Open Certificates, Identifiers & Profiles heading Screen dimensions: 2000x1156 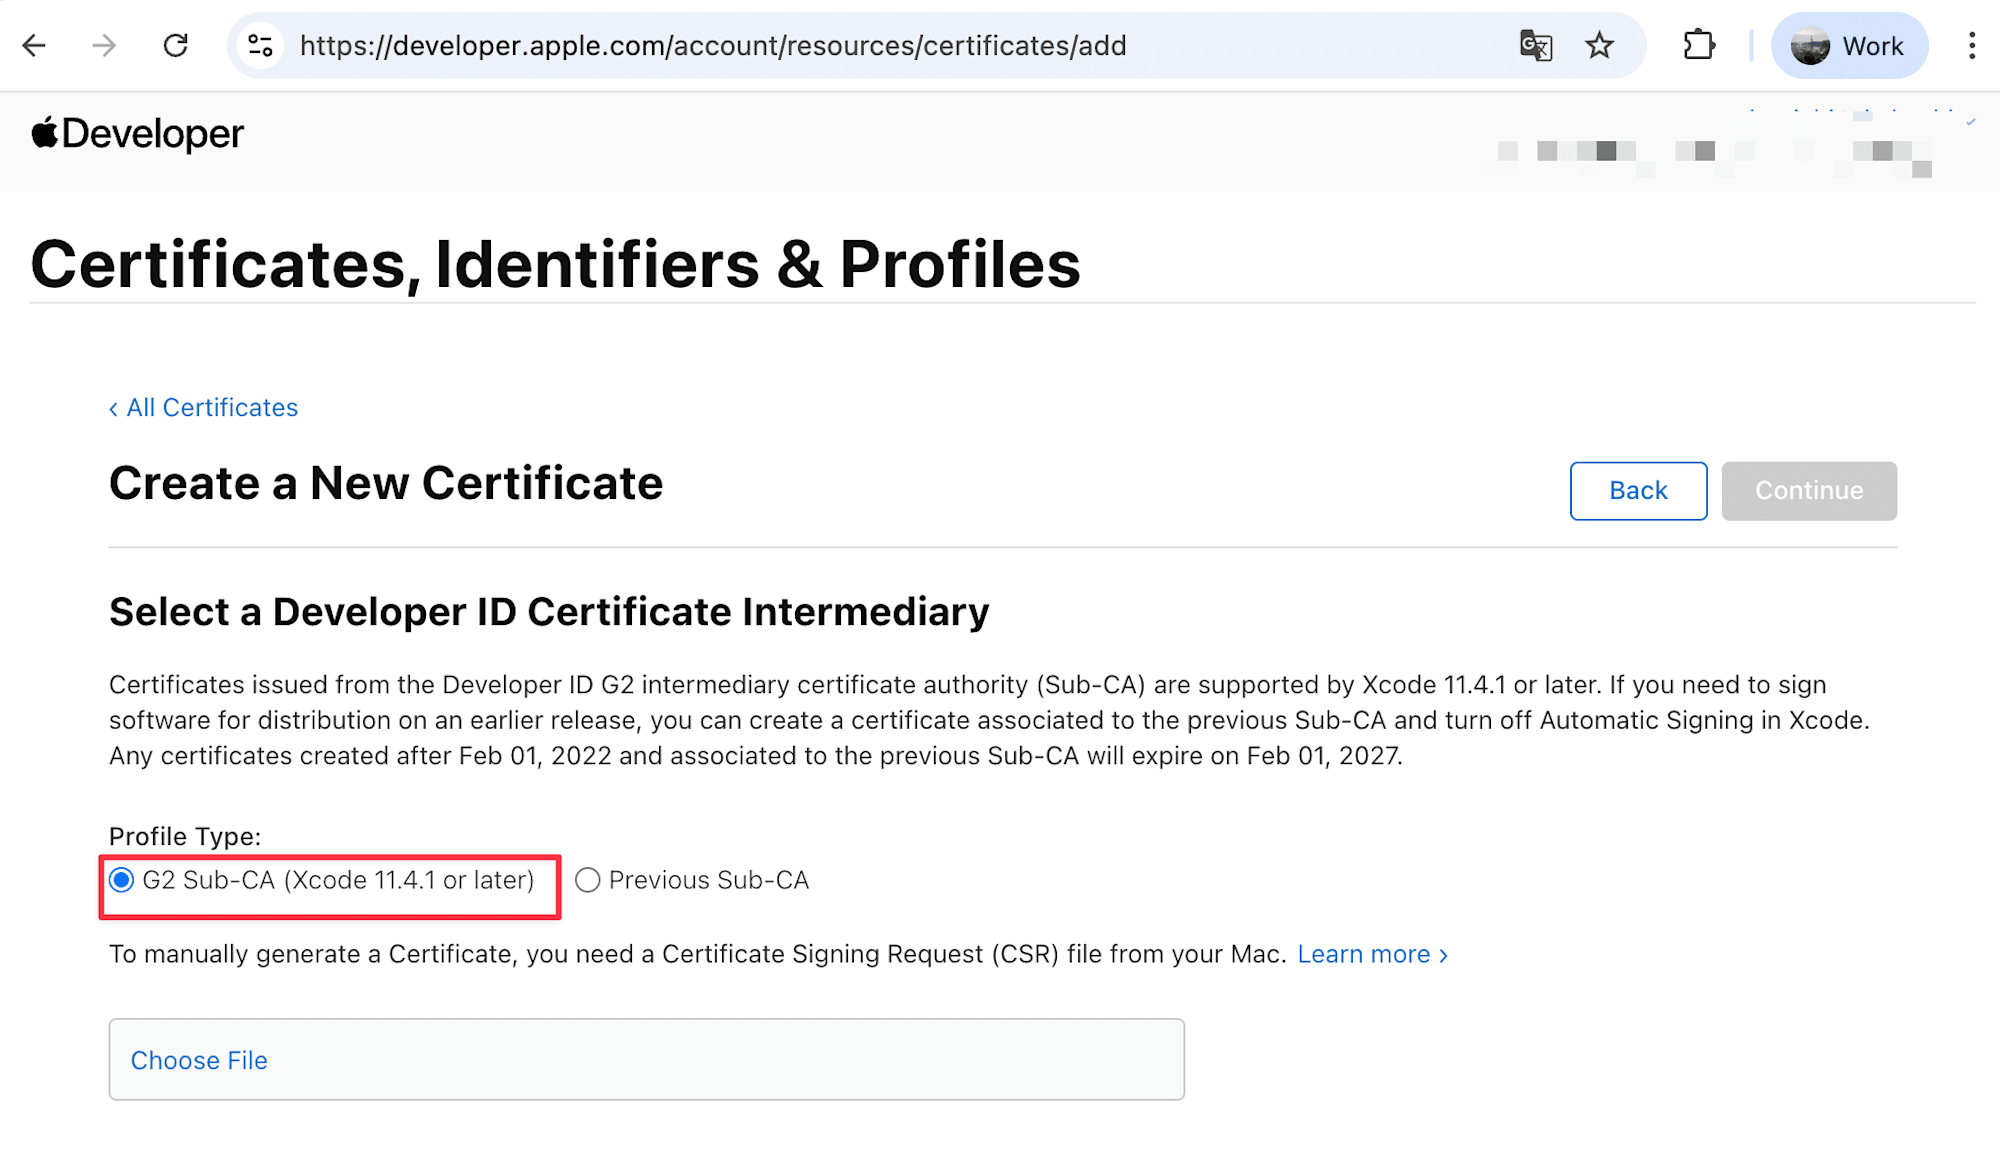[555, 265]
